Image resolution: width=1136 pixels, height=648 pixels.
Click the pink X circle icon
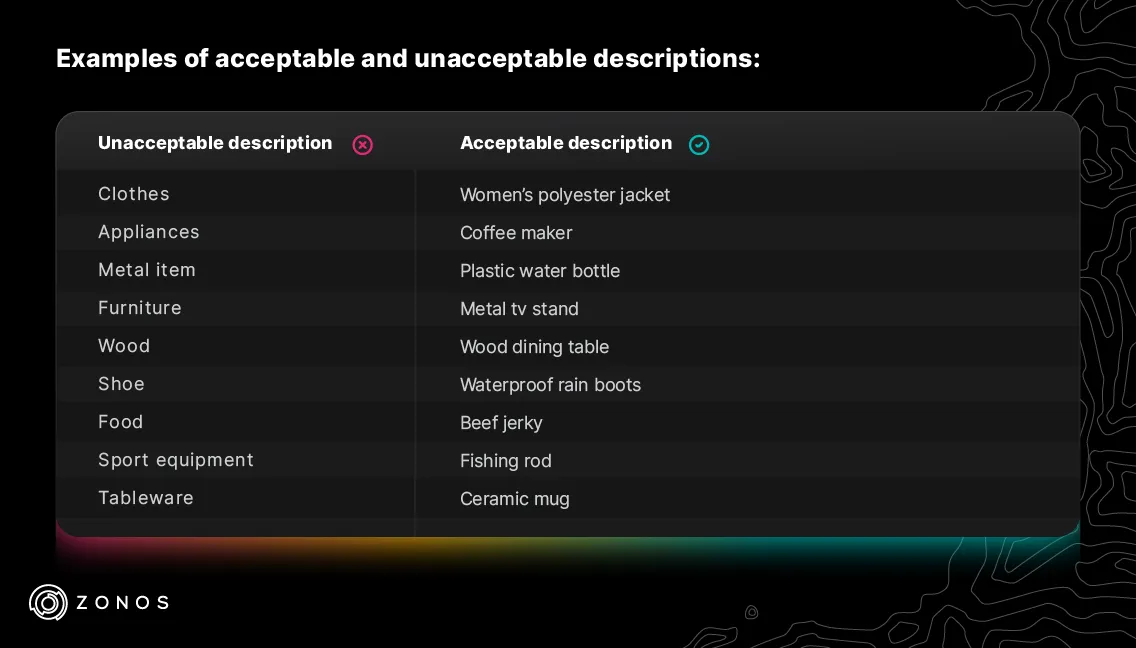click(363, 145)
